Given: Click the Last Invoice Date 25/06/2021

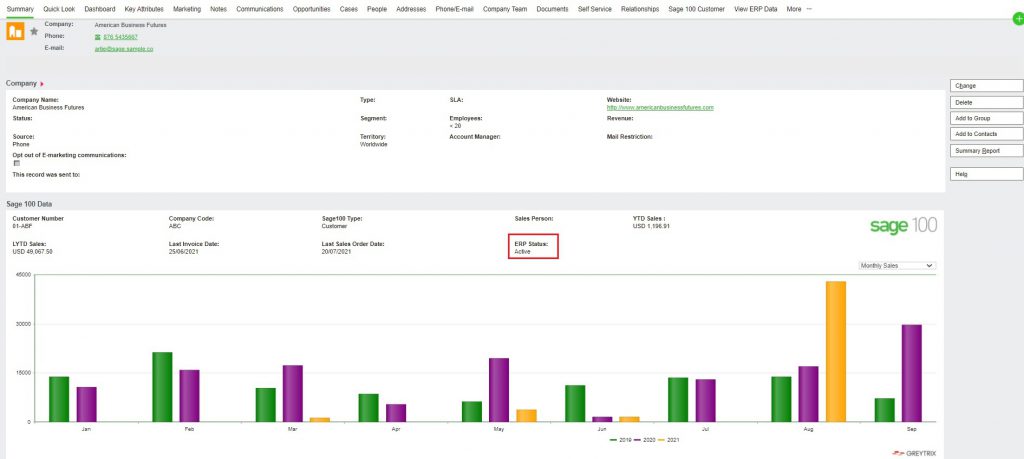Looking at the screenshot, I should [184, 251].
